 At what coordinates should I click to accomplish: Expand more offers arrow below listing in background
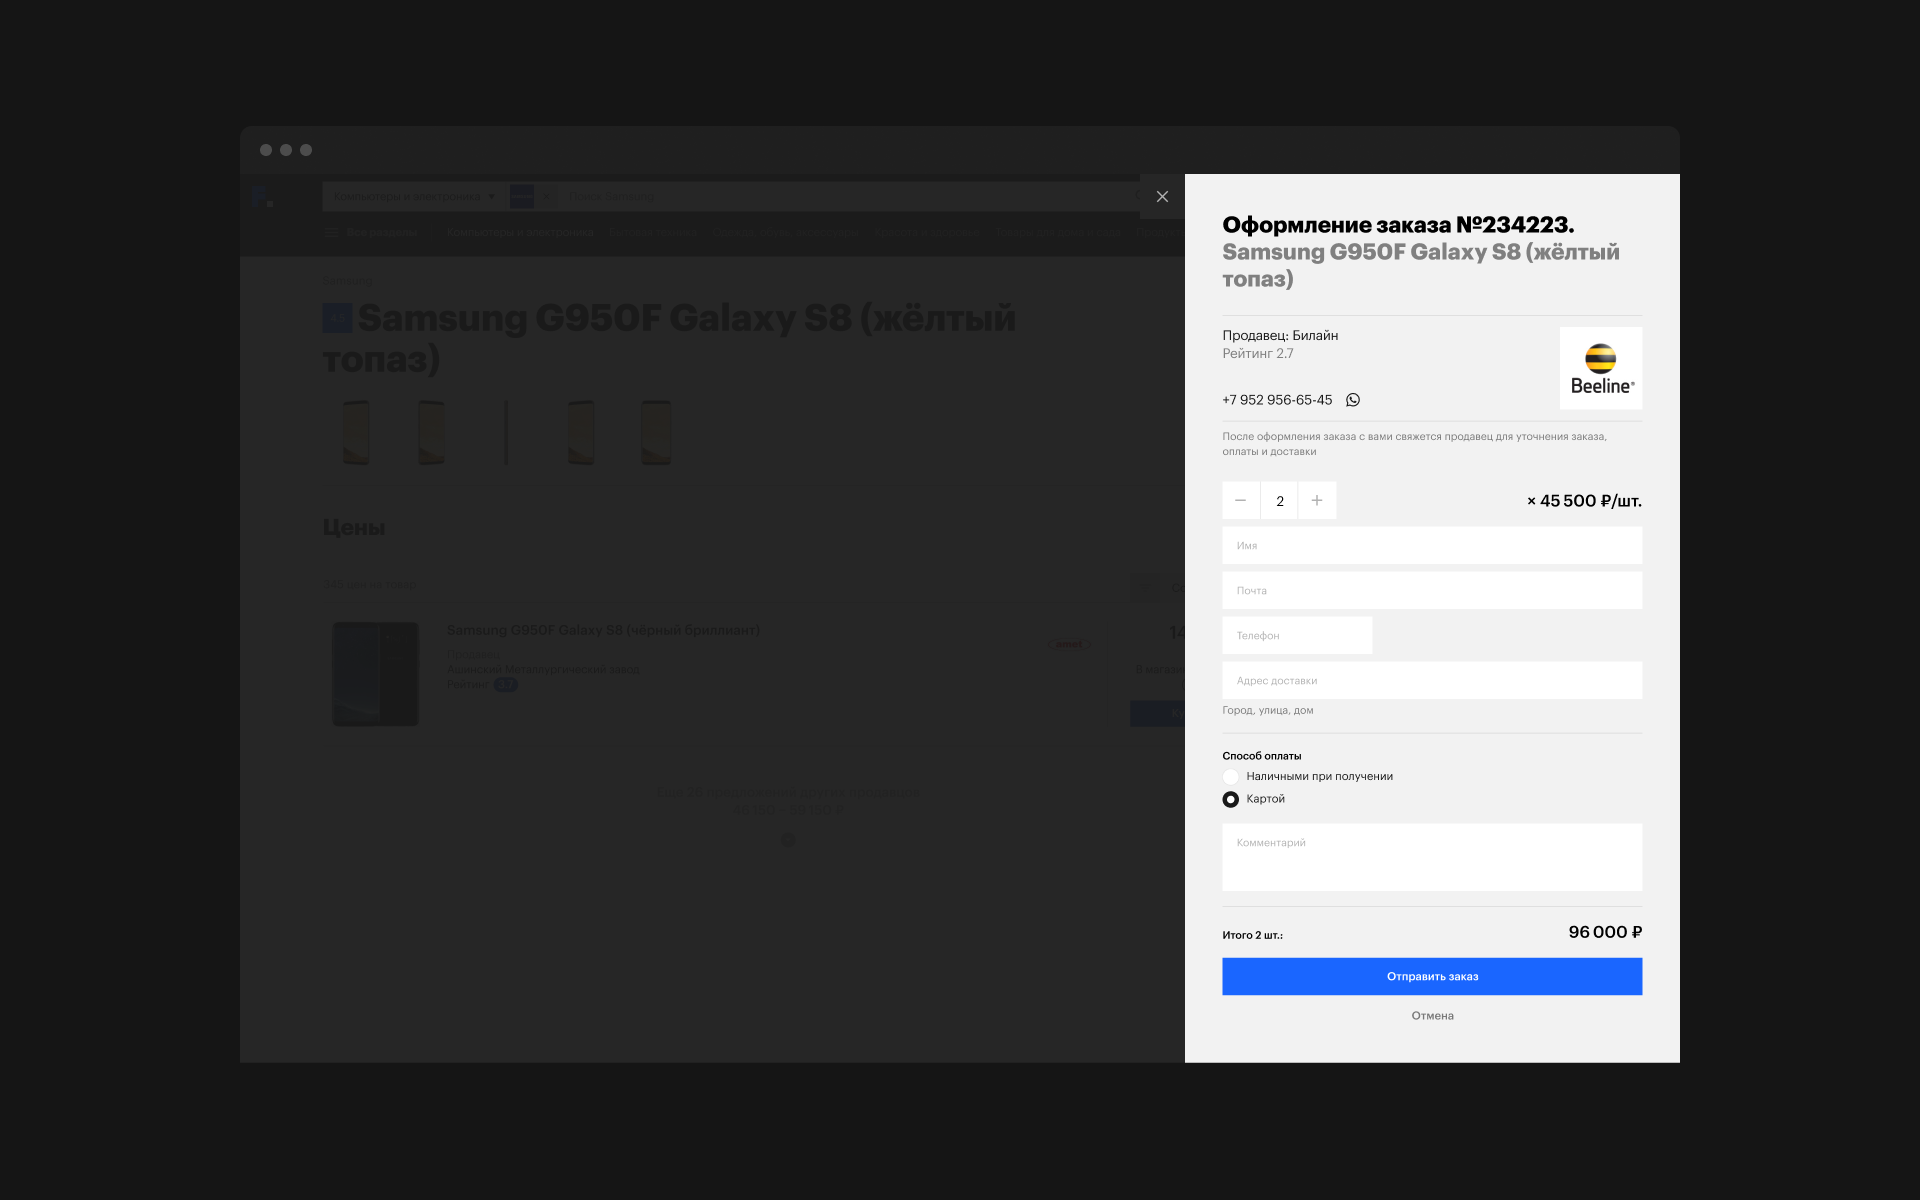788,840
